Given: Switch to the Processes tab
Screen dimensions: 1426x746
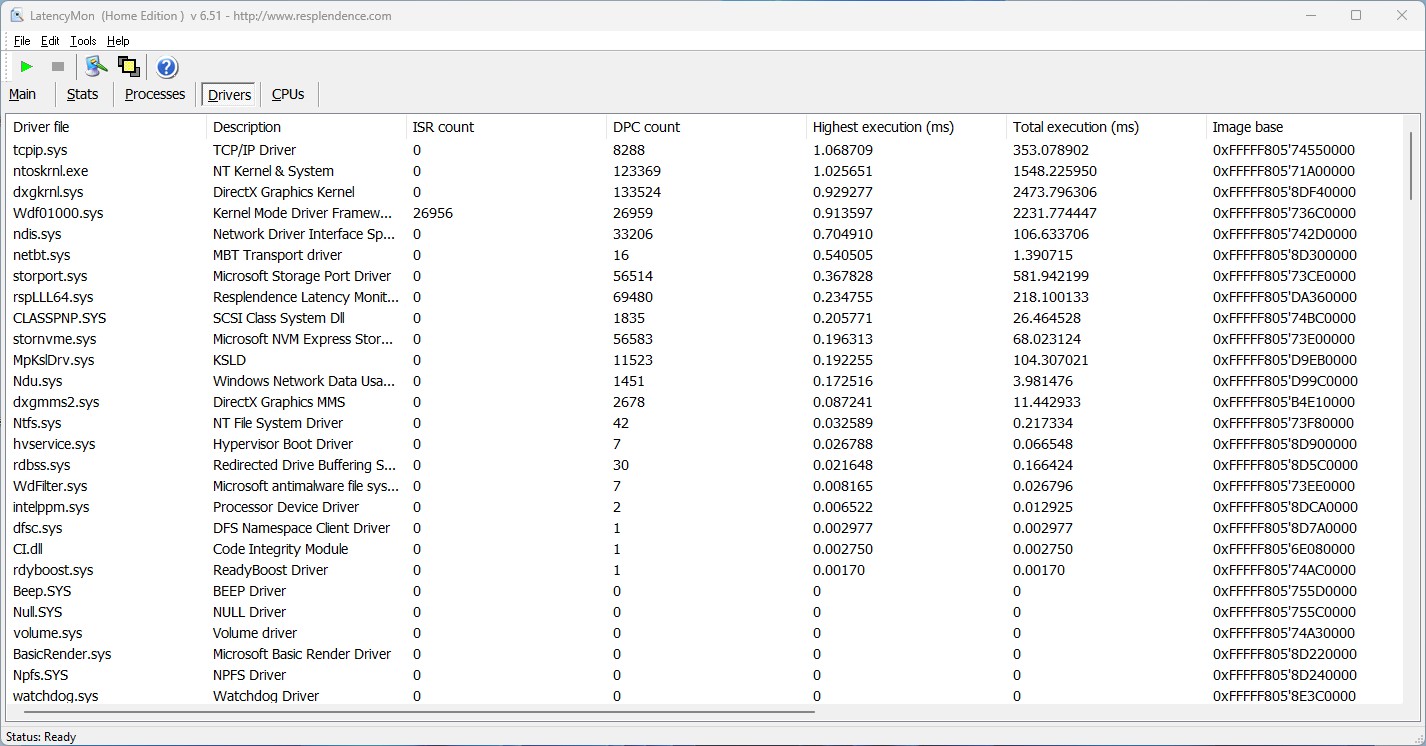Looking at the screenshot, I should pyautogui.click(x=154, y=94).
